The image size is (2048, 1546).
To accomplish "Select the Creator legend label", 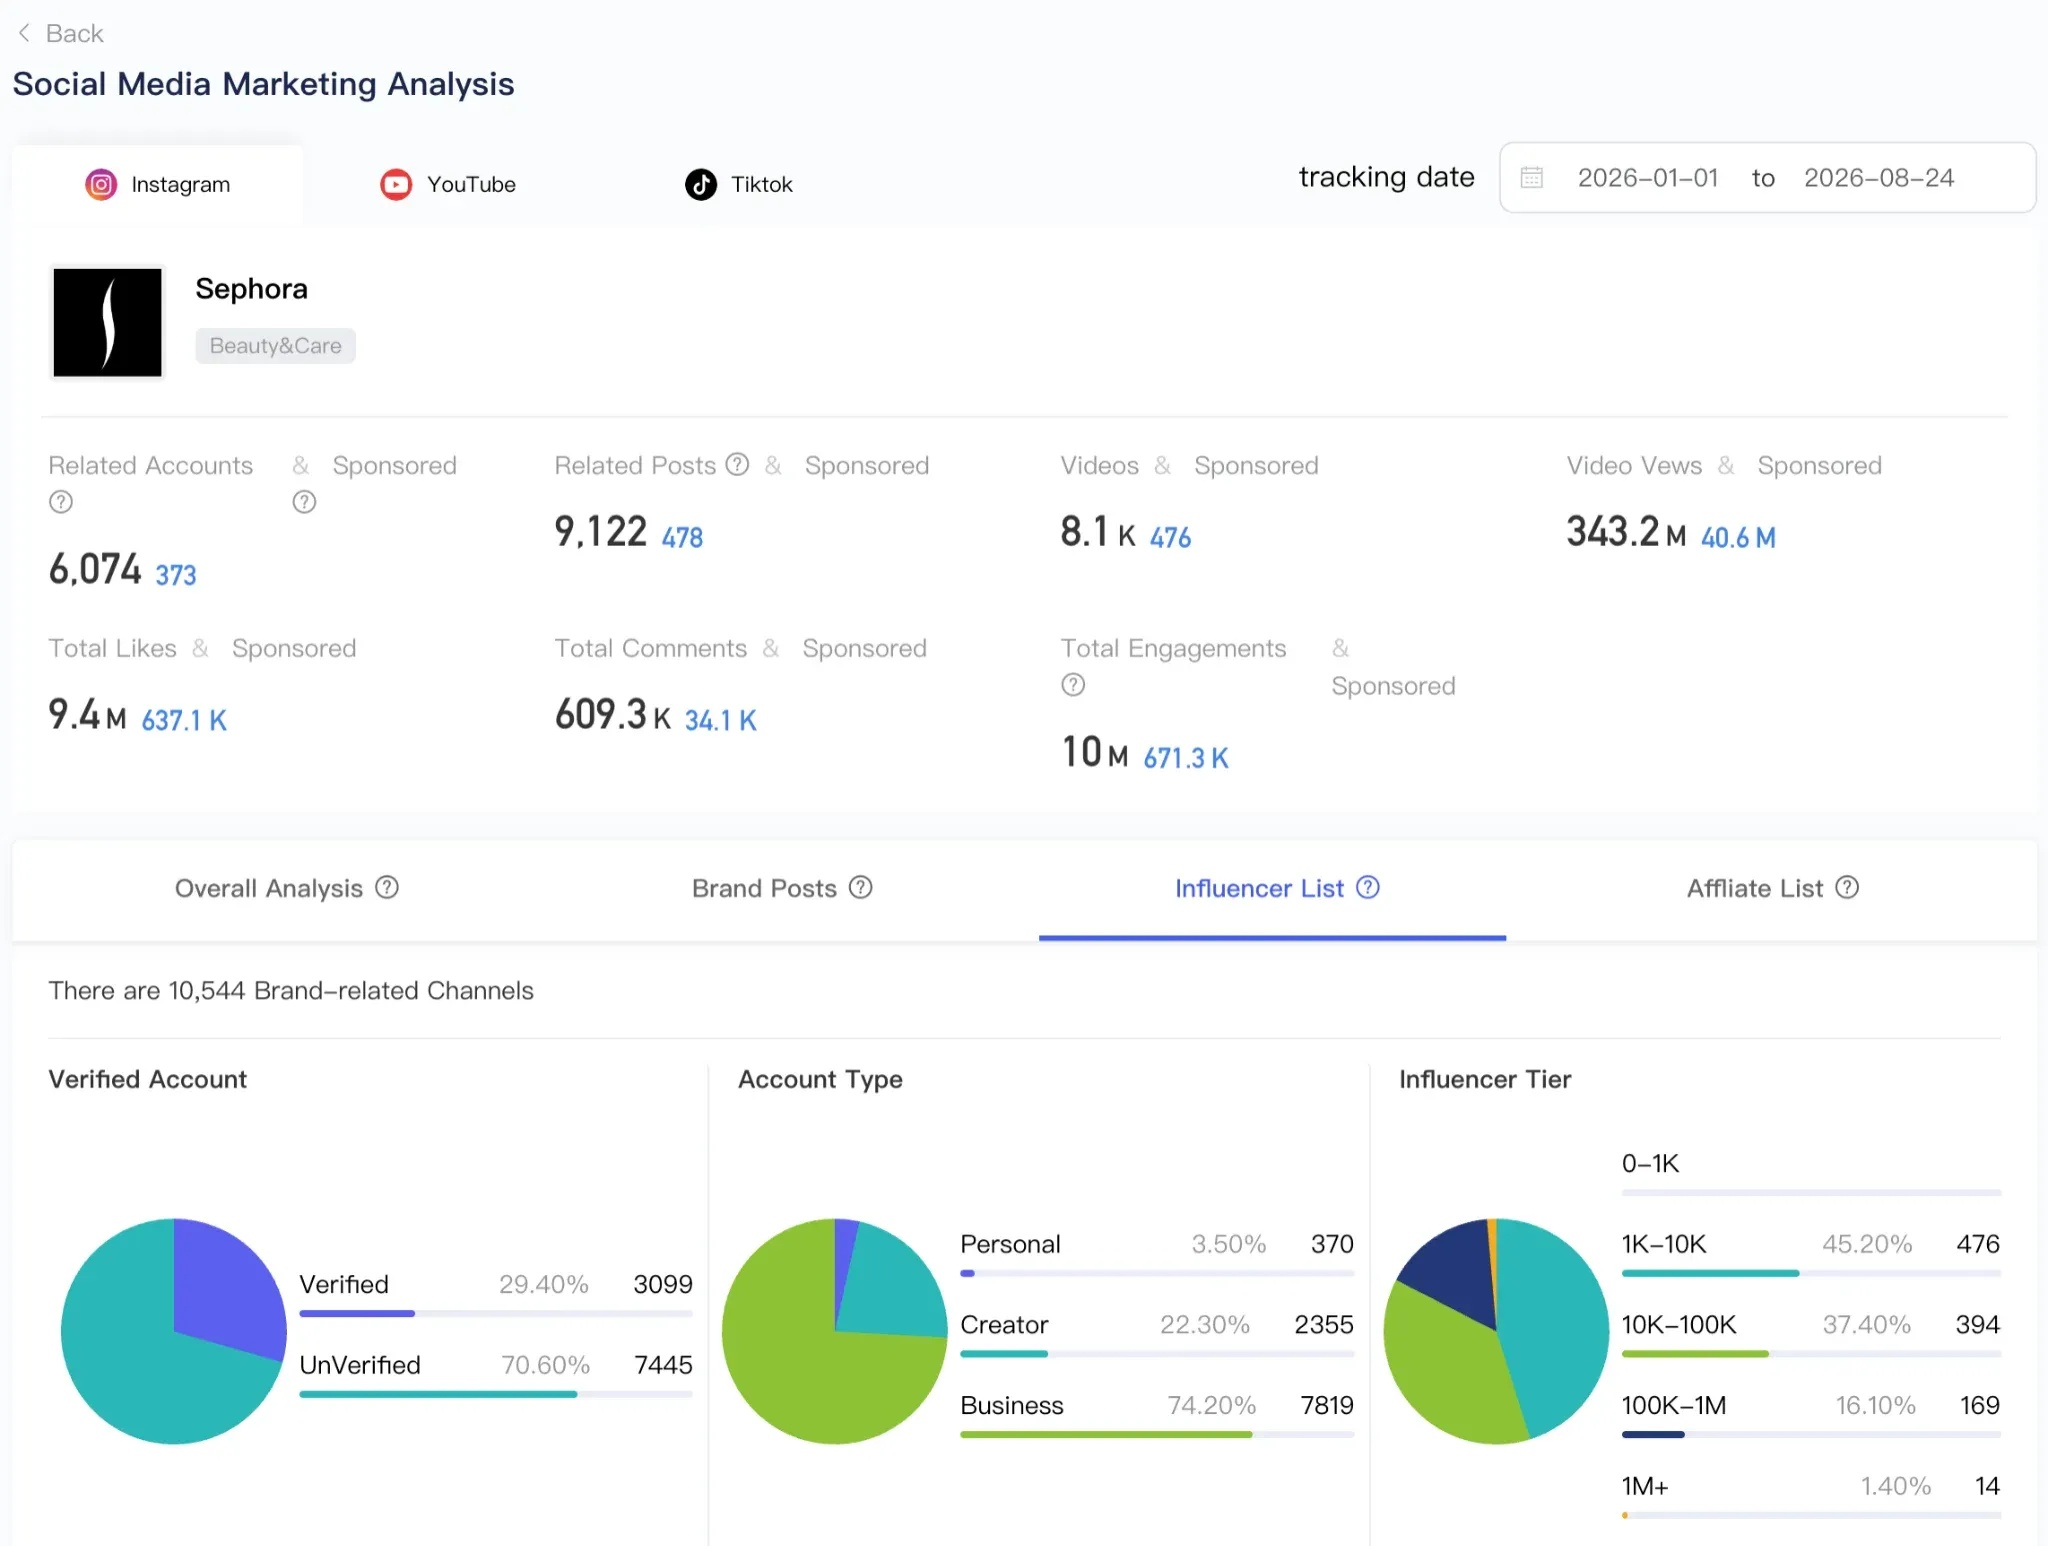I will coord(1004,1325).
